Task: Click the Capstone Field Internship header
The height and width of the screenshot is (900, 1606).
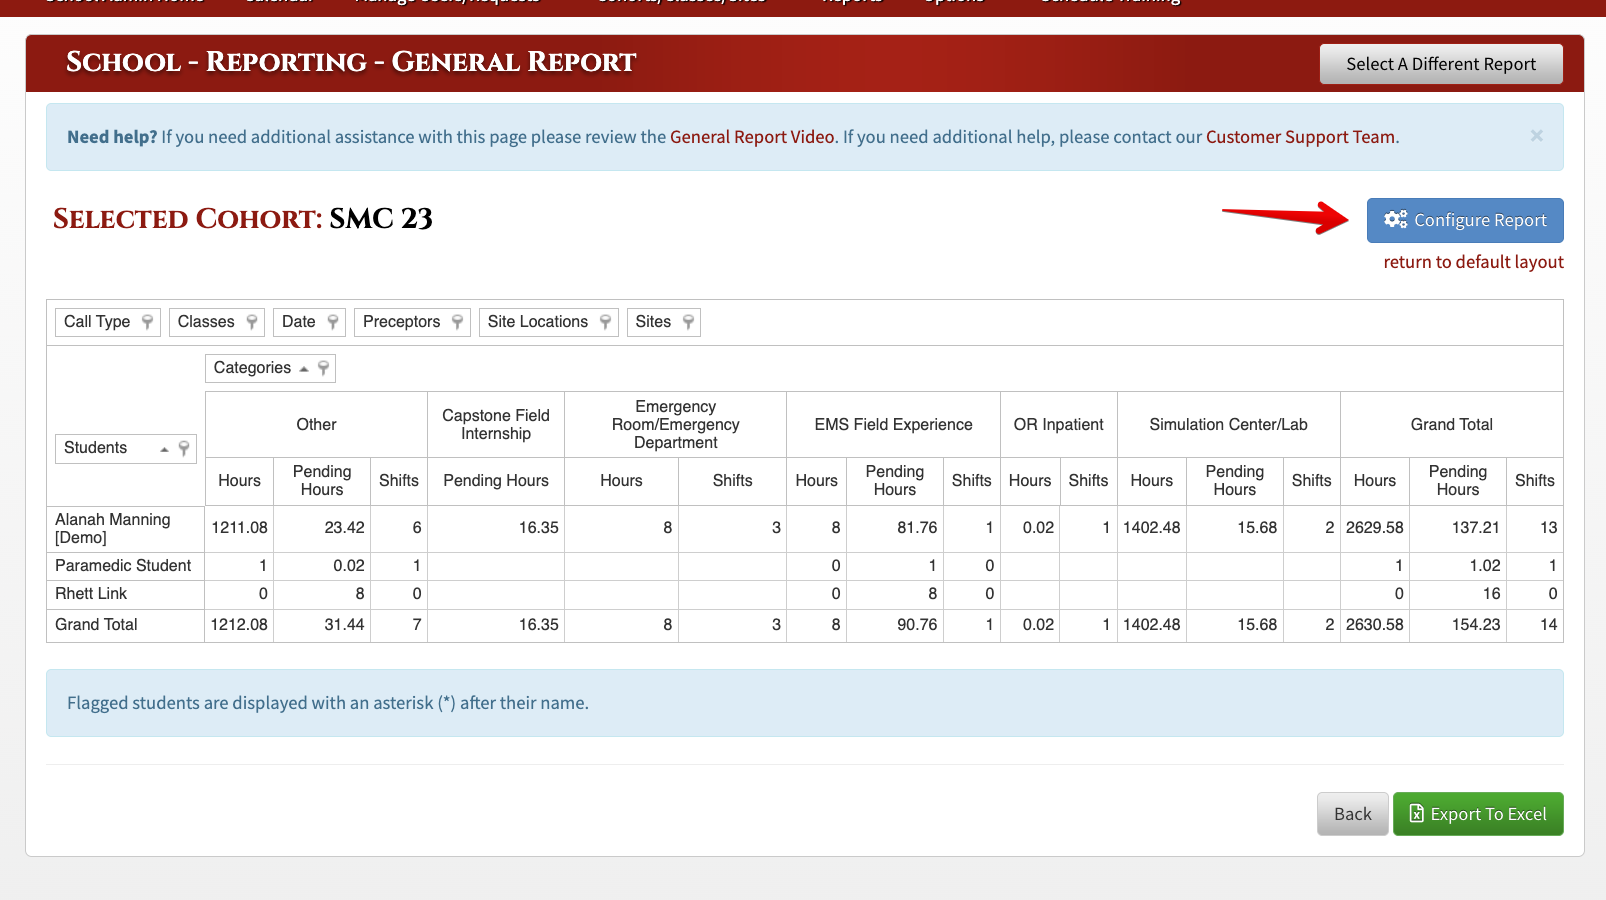Action: tap(496, 425)
